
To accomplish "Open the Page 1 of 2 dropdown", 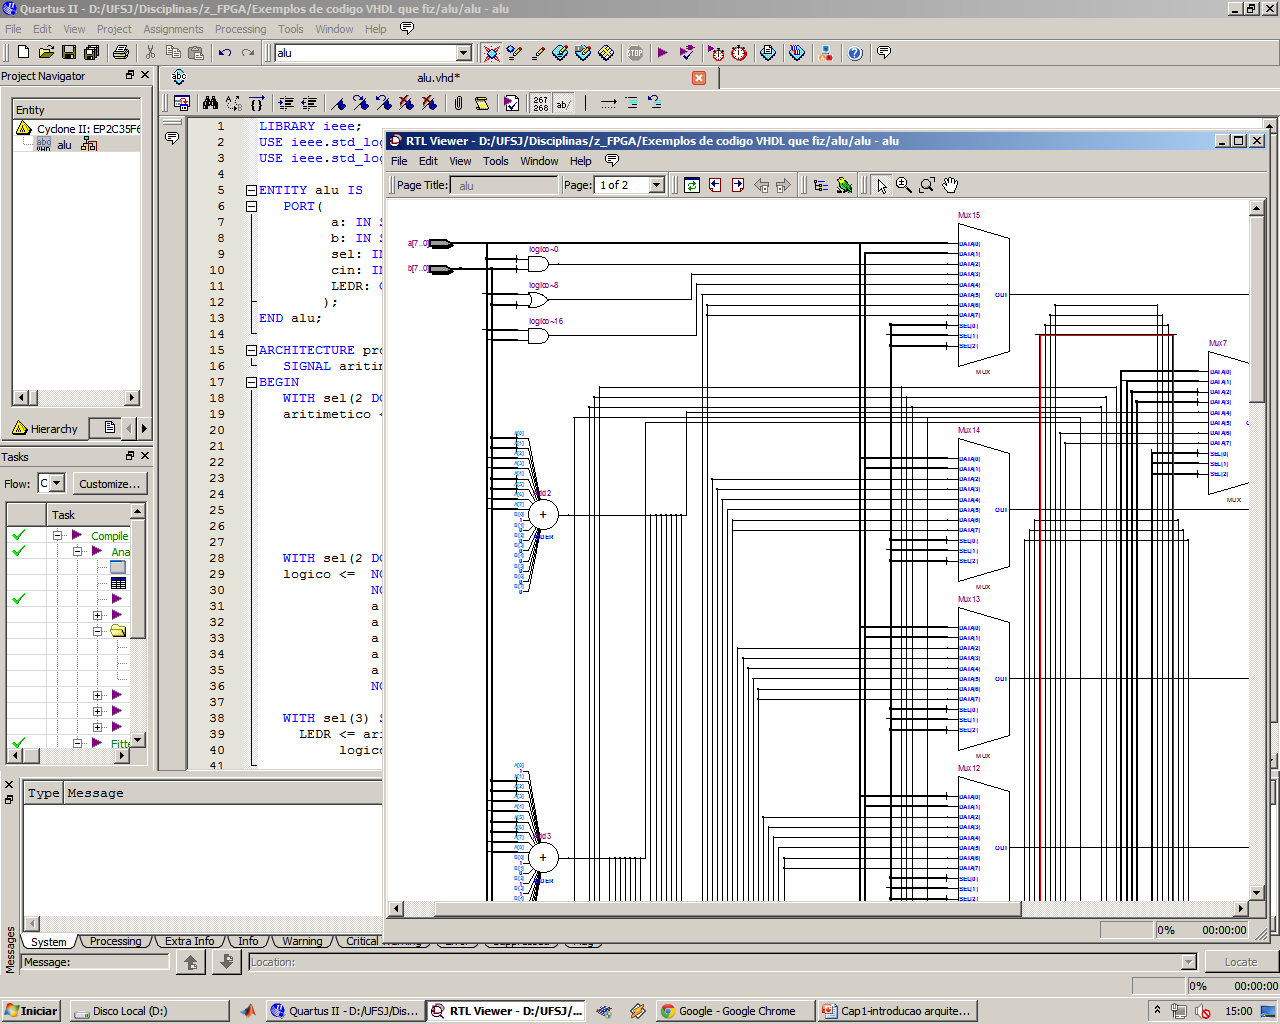I will 657,185.
